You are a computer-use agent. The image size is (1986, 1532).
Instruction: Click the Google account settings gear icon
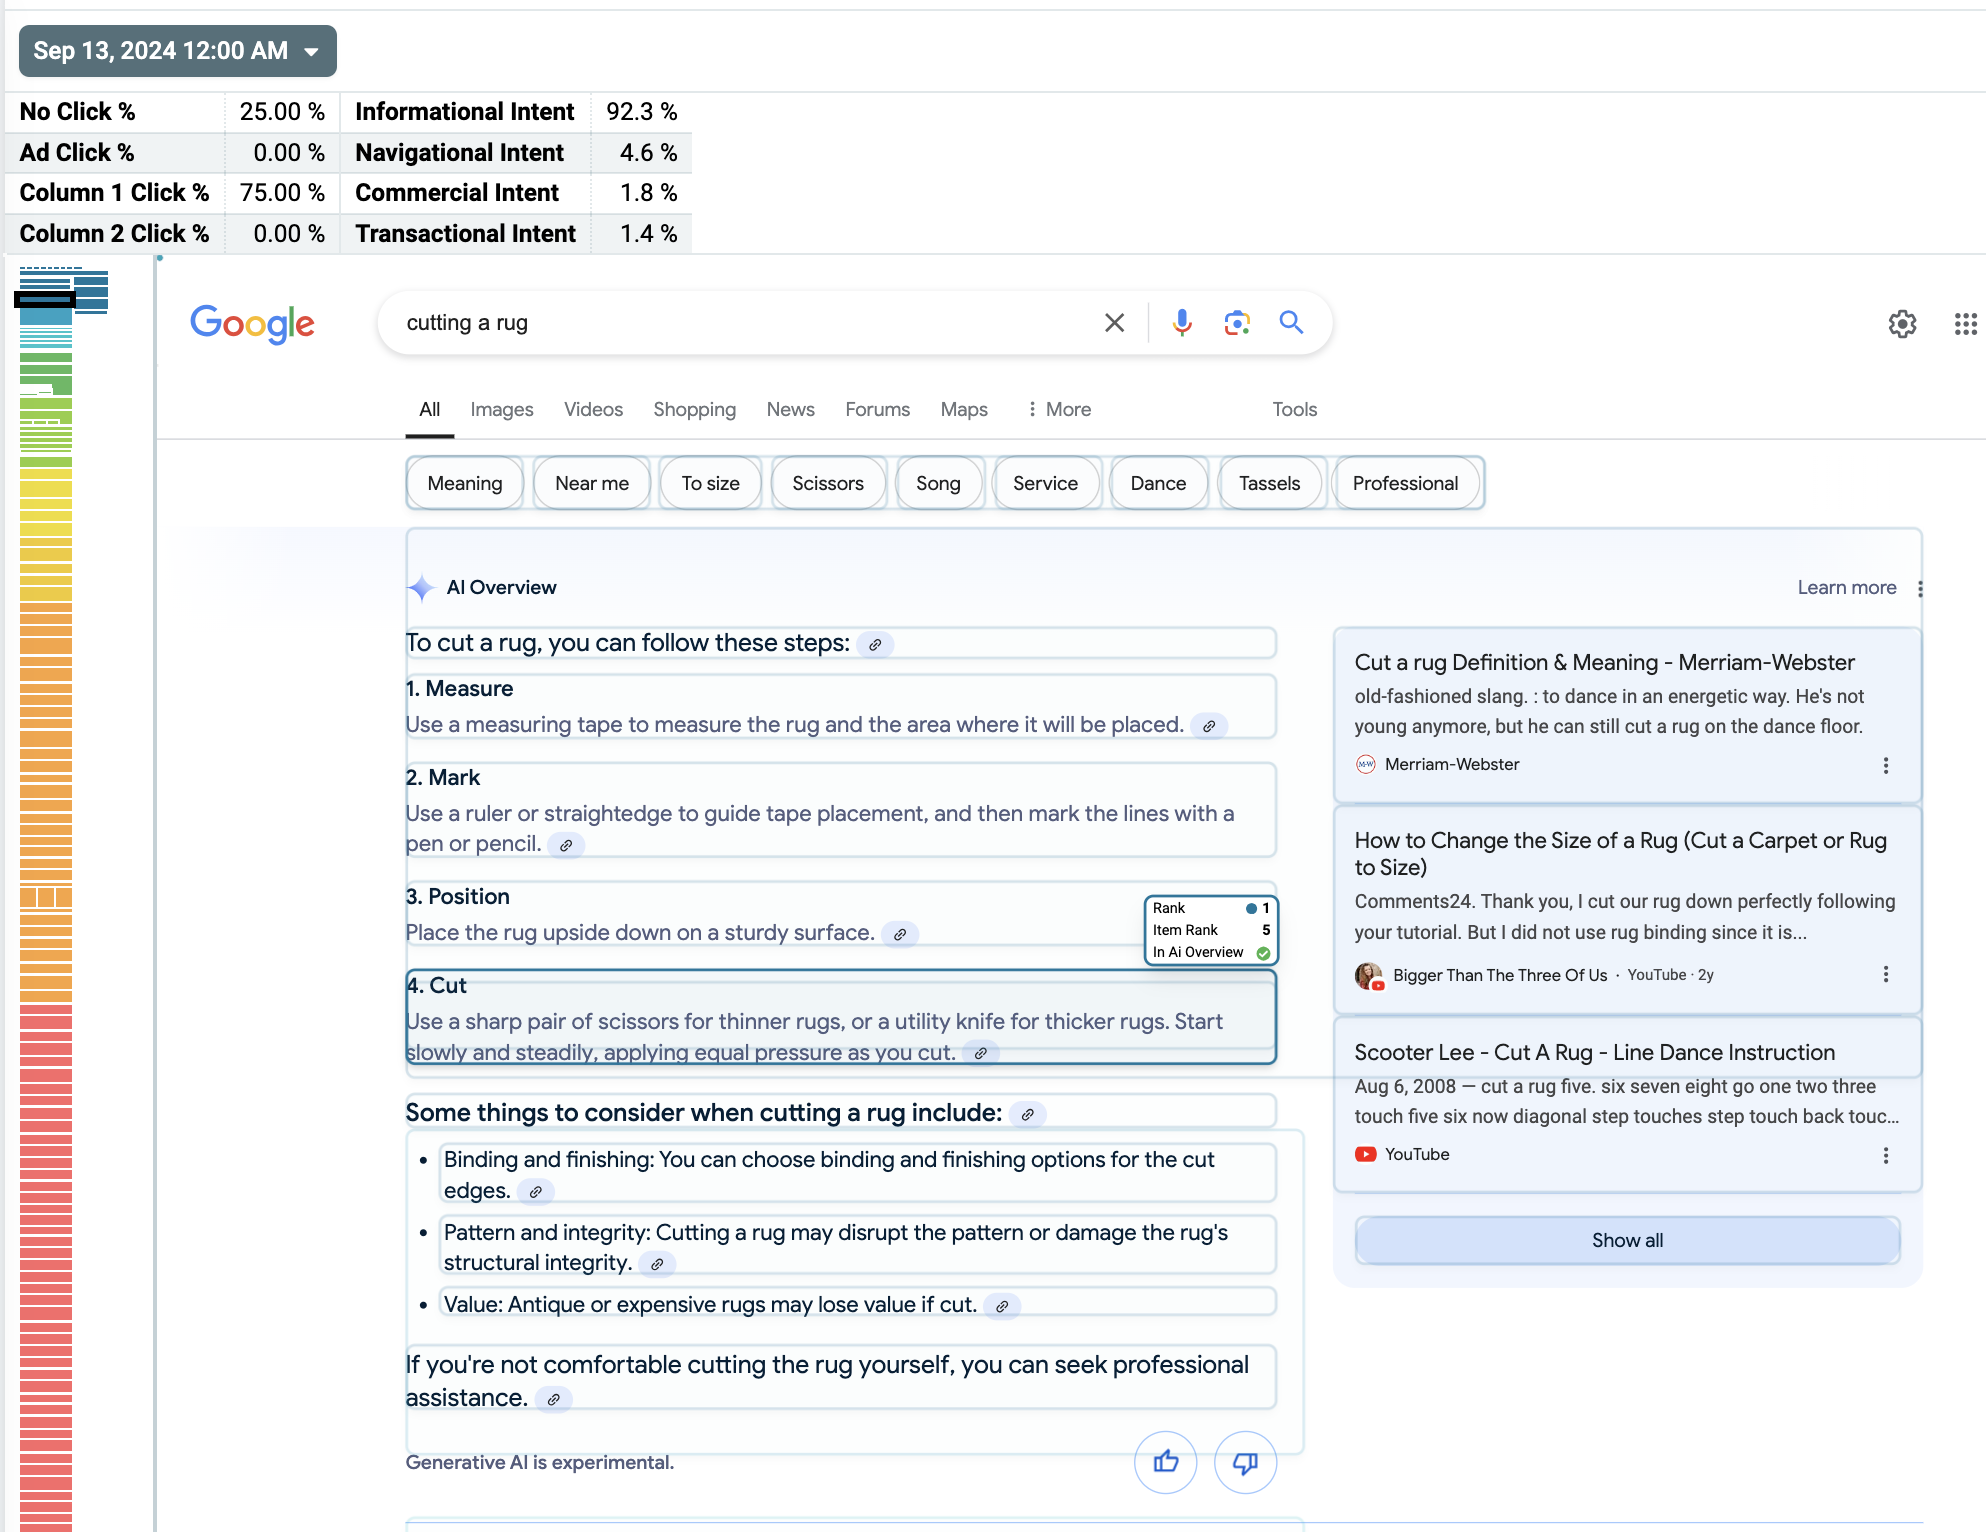[1902, 322]
